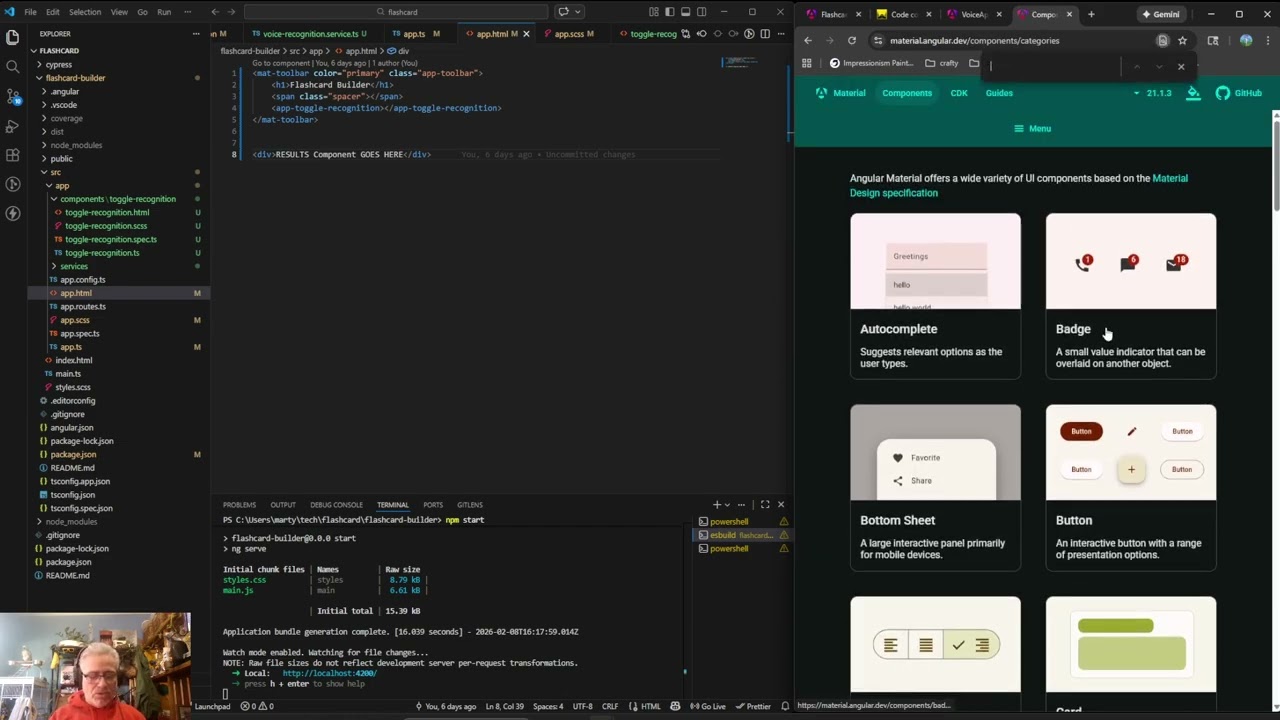Expand the .angular folder

coord(65,91)
